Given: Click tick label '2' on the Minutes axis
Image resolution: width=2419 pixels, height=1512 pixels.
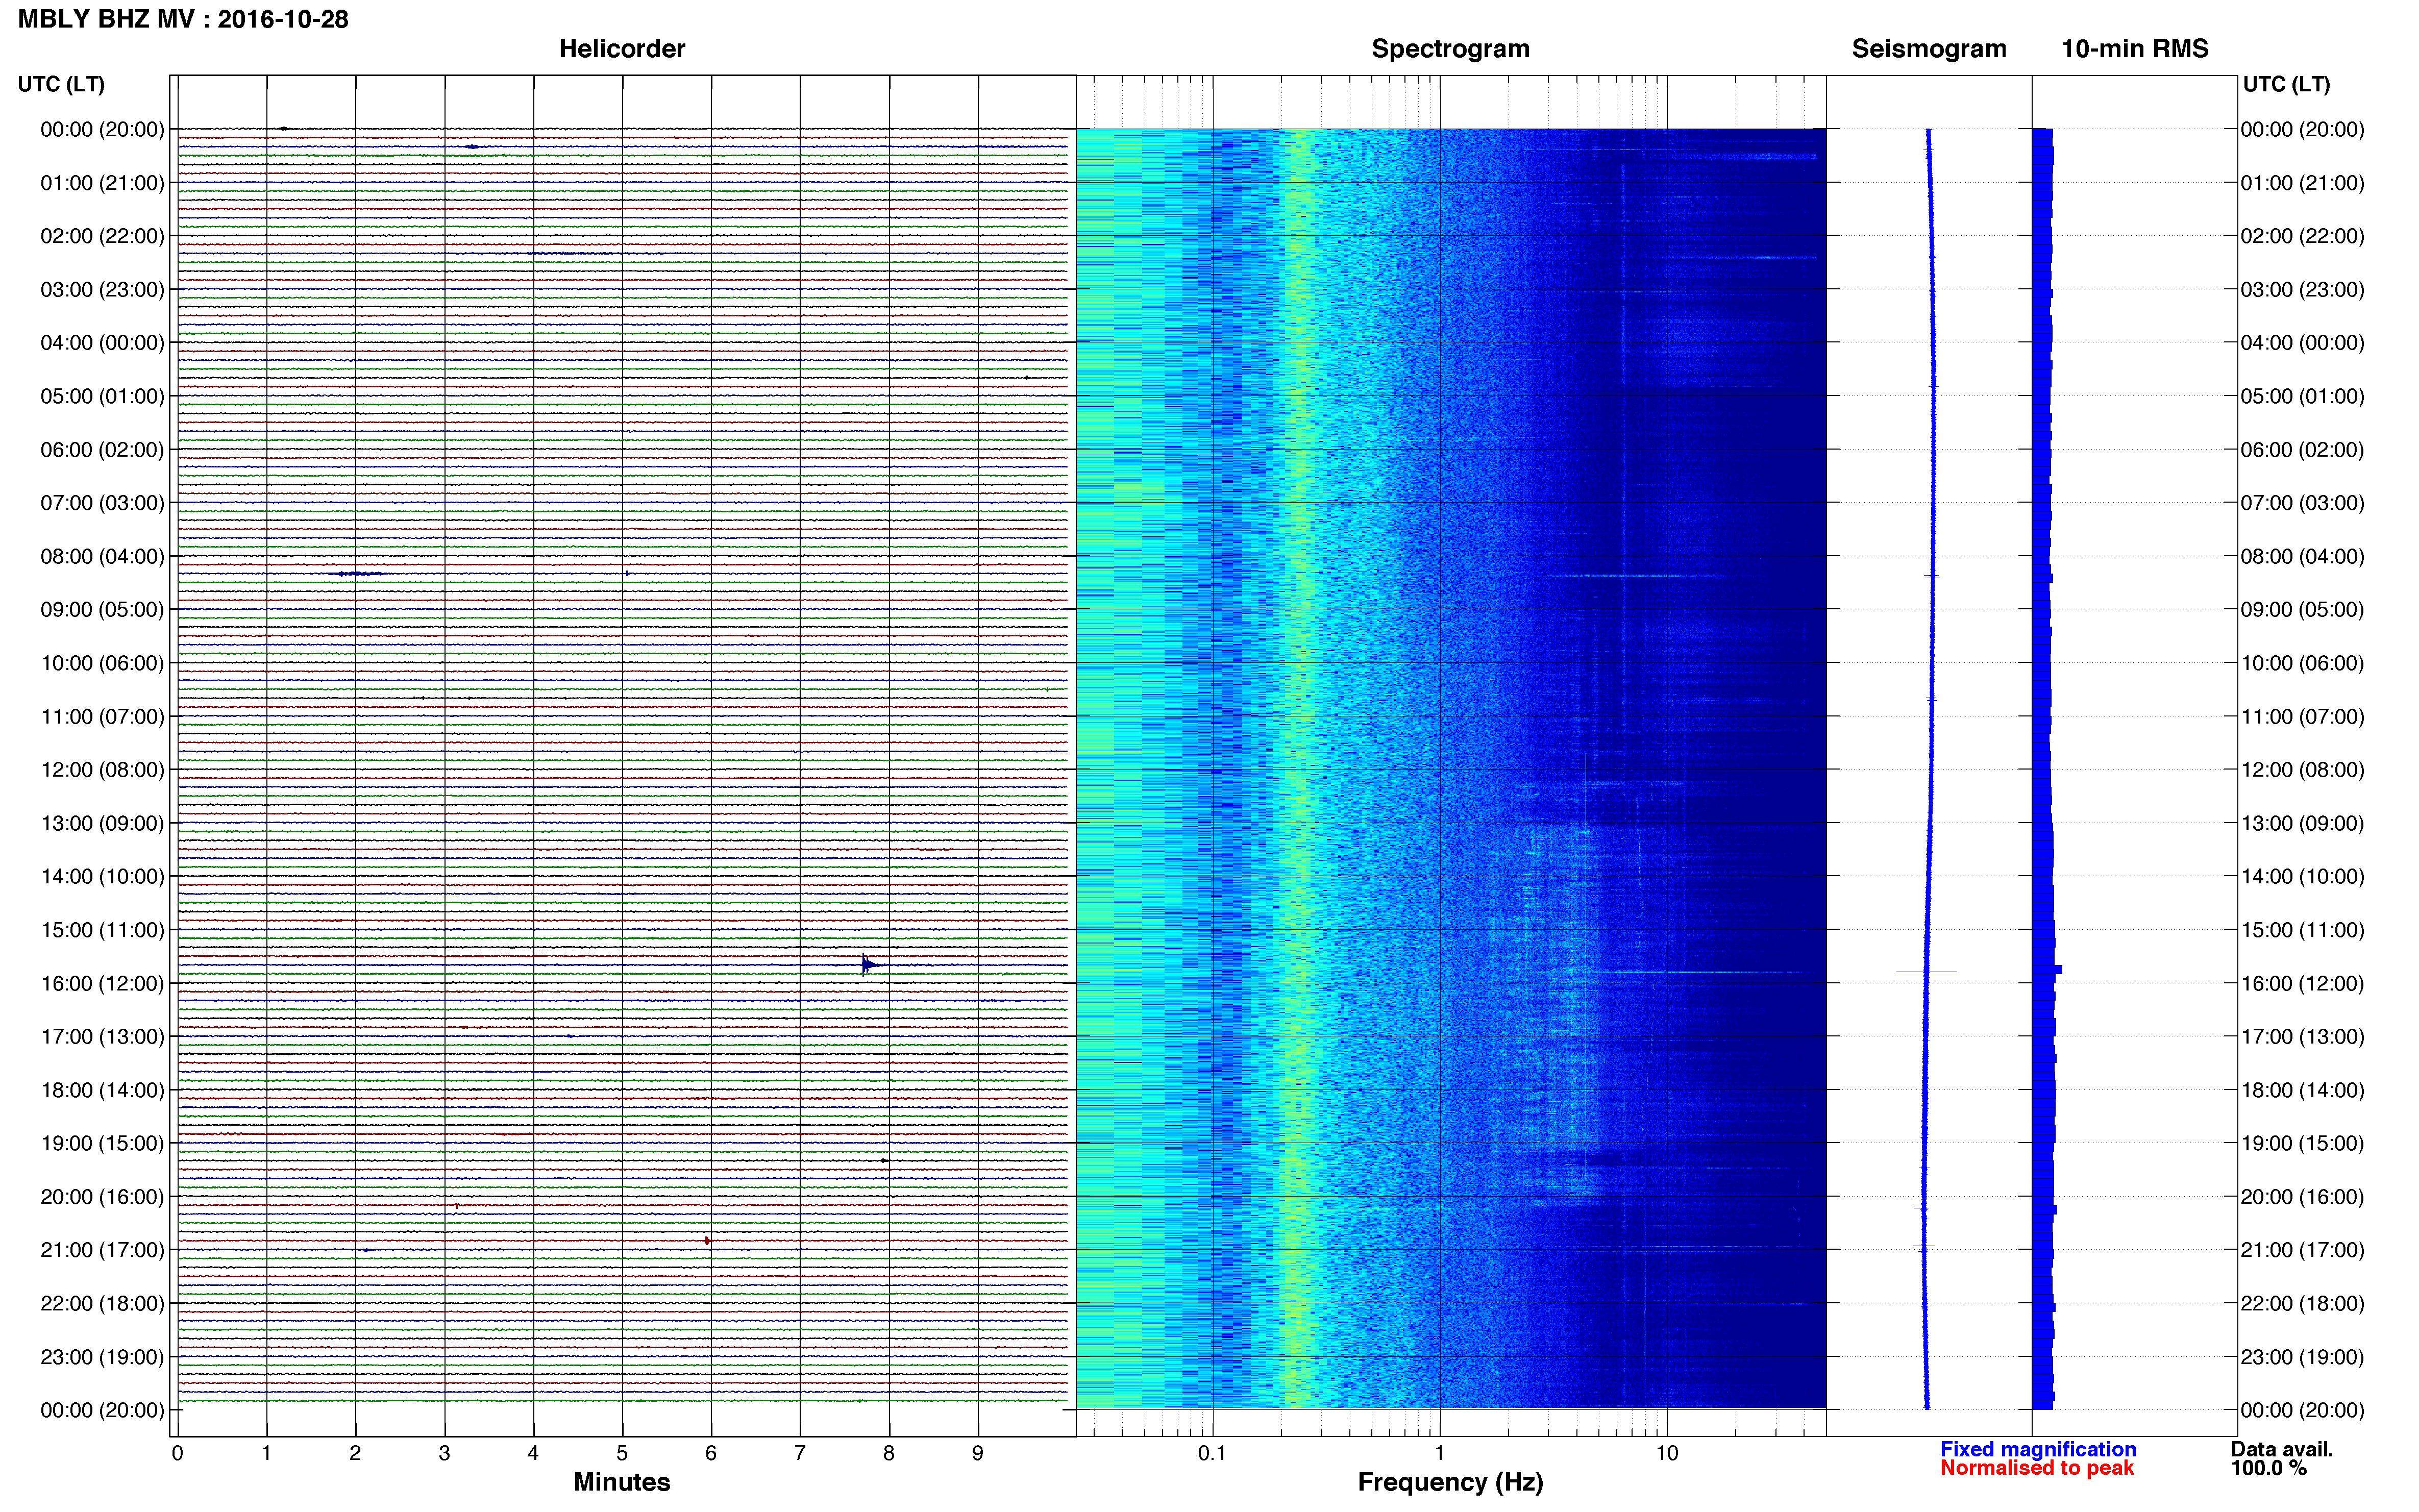Looking at the screenshot, I should [x=355, y=1454].
